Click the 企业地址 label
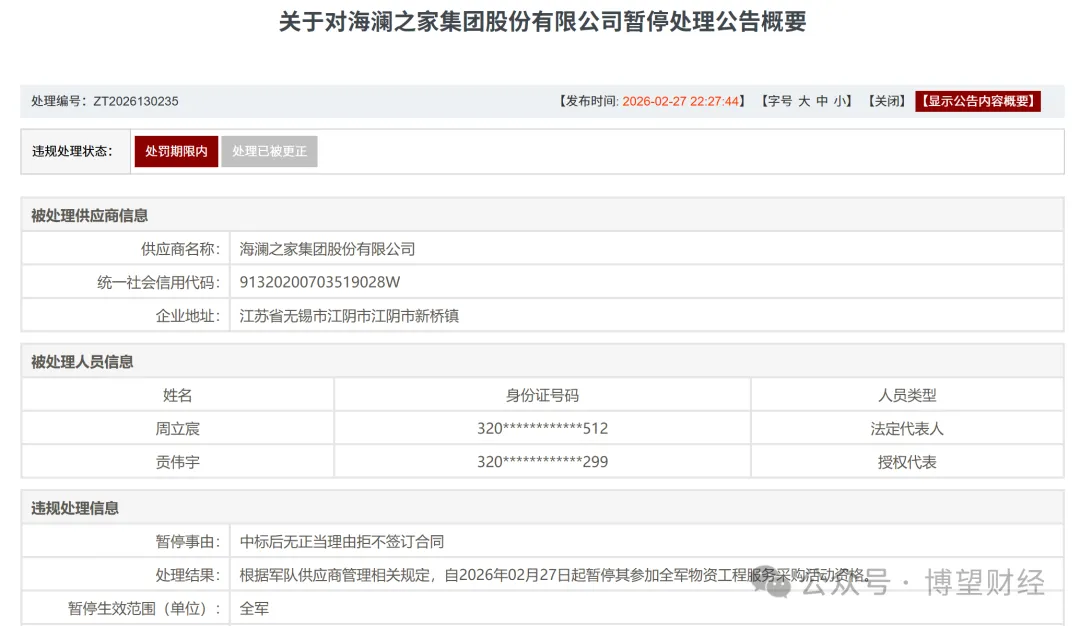Screen dimensions: 1080x626 click(x=188, y=316)
